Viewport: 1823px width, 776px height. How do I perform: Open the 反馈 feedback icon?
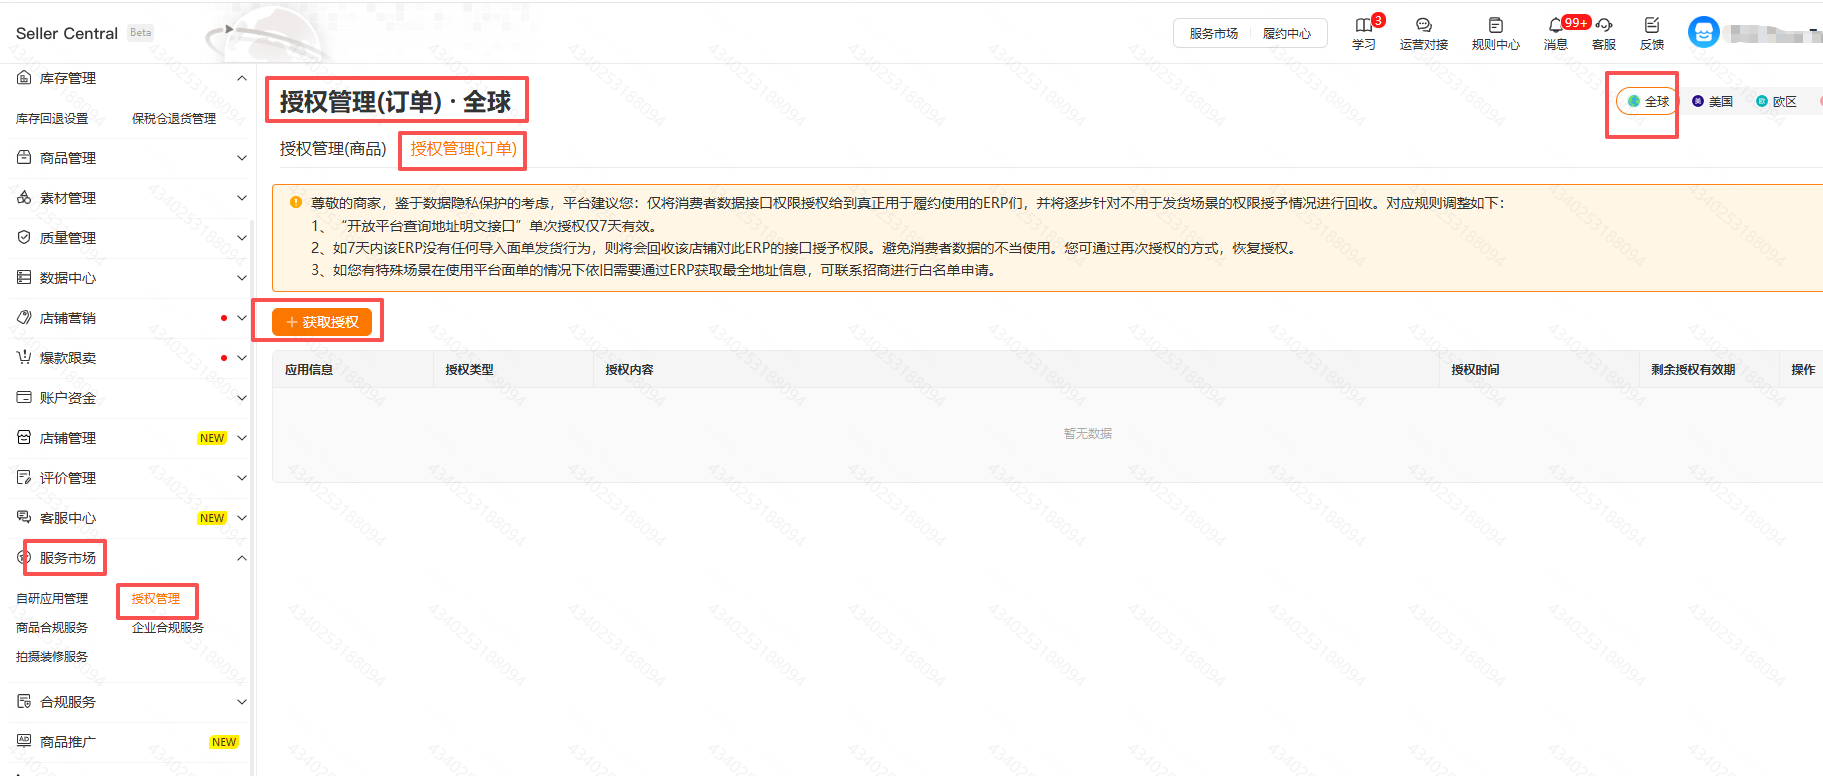click(1652, 26)
